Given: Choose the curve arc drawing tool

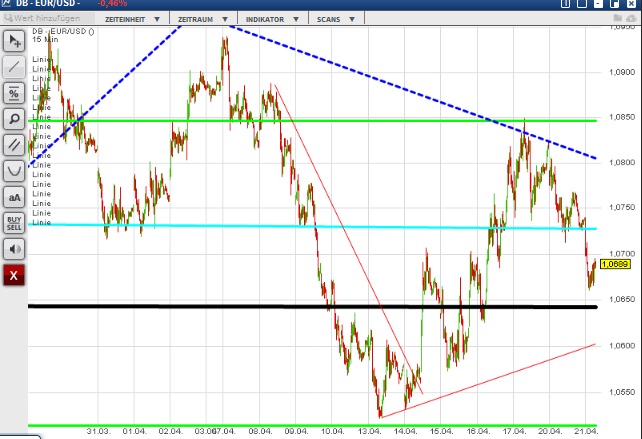Looking at the screenshot, I should tap(14, 171).
